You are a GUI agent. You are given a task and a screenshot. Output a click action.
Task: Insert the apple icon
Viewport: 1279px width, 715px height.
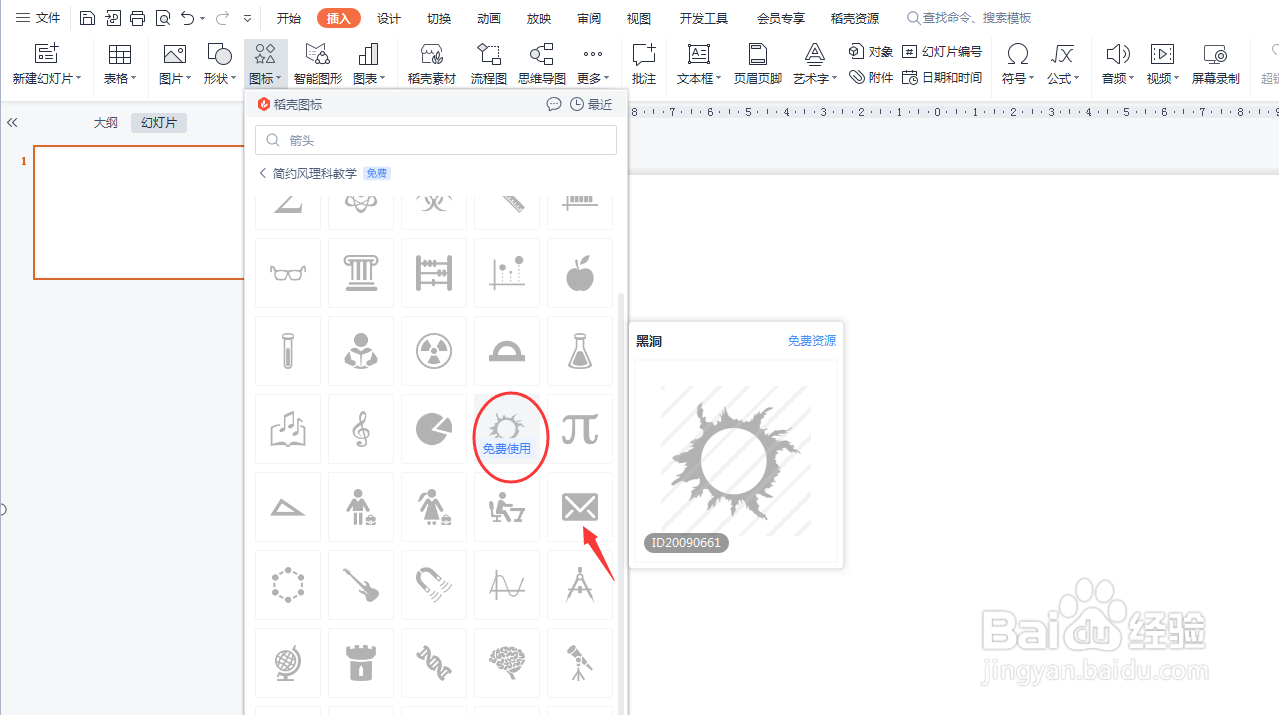coord(580,273)
